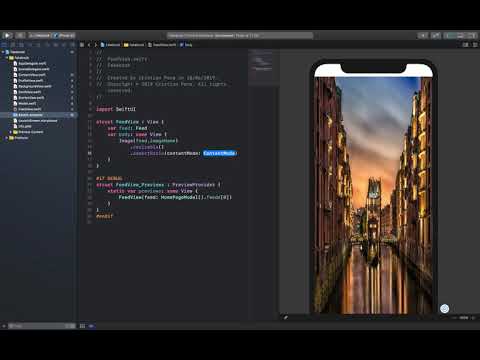The image size is (480, 360).
Task: Click the group folder in the jump bar
Action: tap(134, 45)
